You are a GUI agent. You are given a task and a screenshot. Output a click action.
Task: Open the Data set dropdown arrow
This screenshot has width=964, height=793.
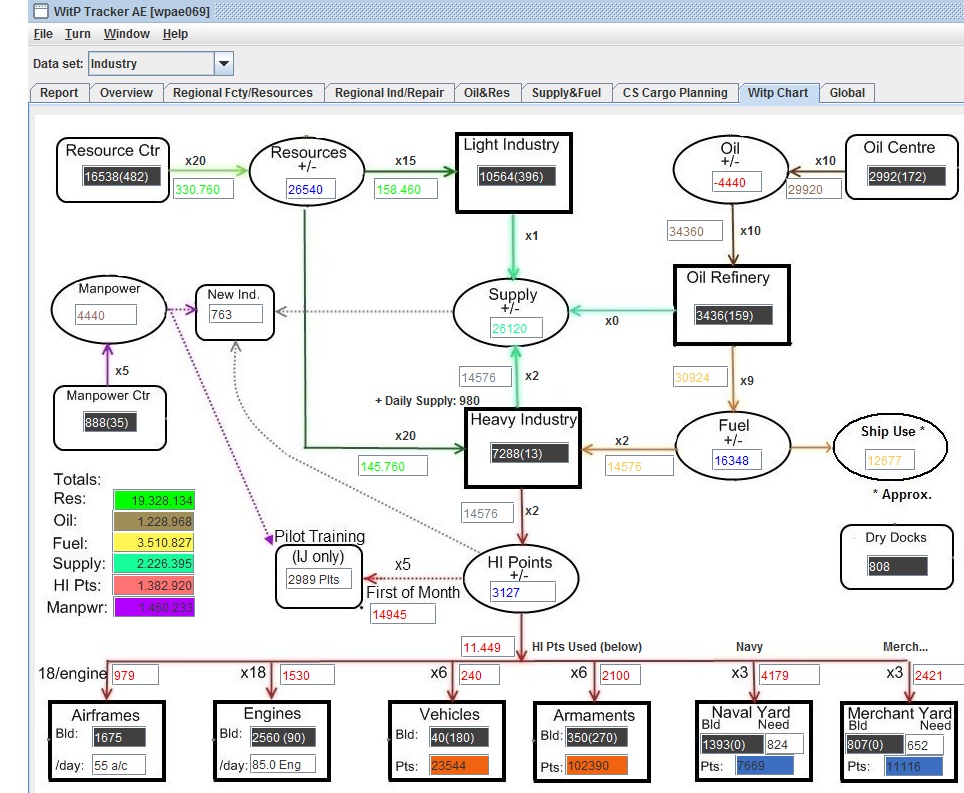pos(224,63)
